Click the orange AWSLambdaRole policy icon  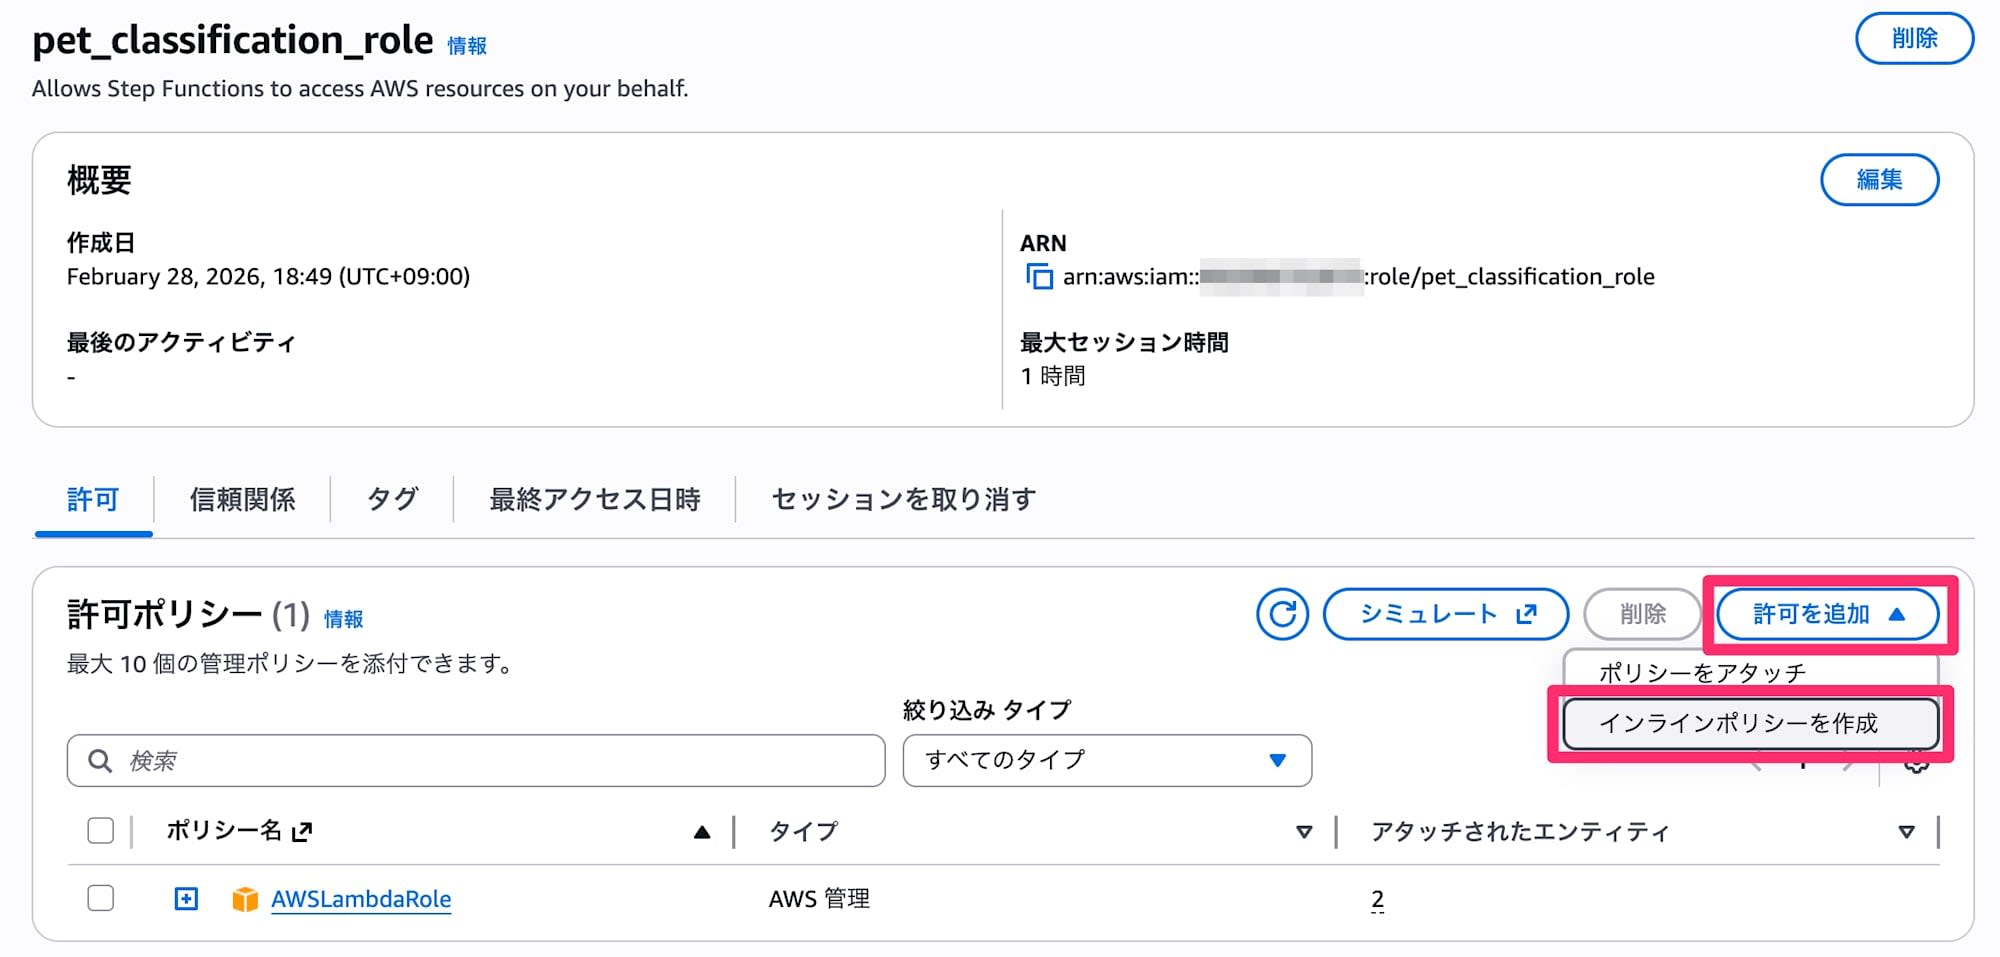(245, 899)
